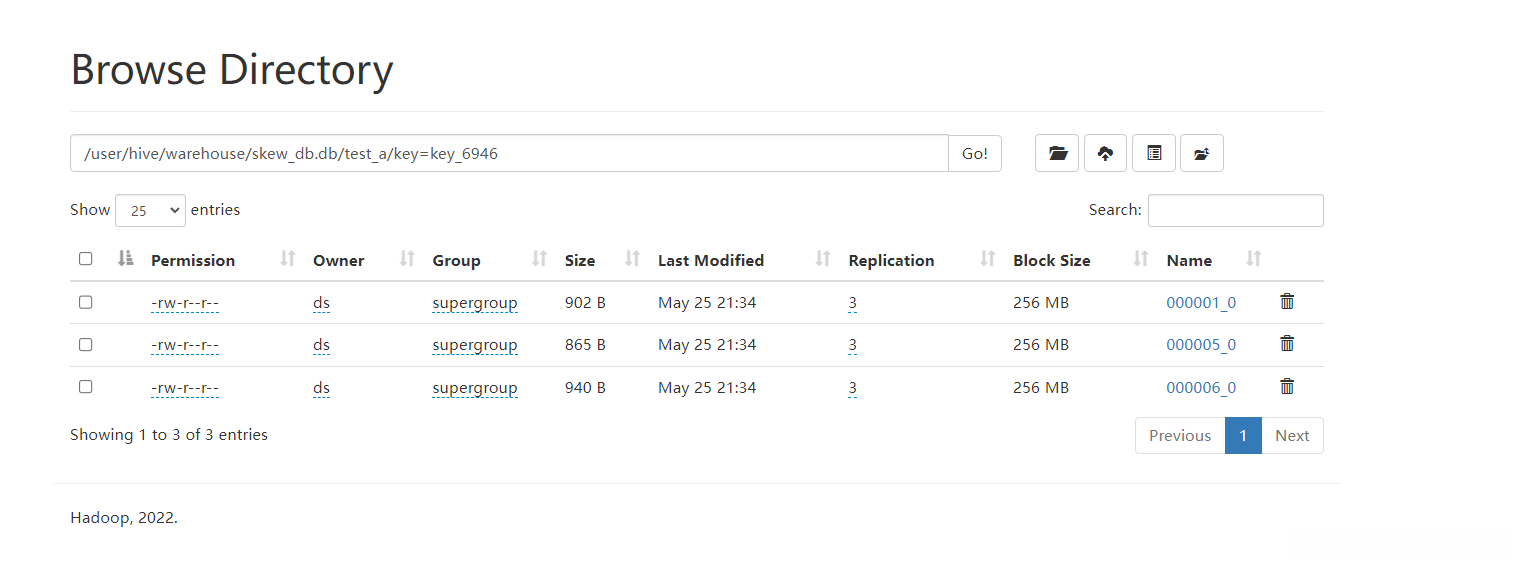Click the Next pagination button
The height and width of the screenshot is (565, 1520).
1292,436
